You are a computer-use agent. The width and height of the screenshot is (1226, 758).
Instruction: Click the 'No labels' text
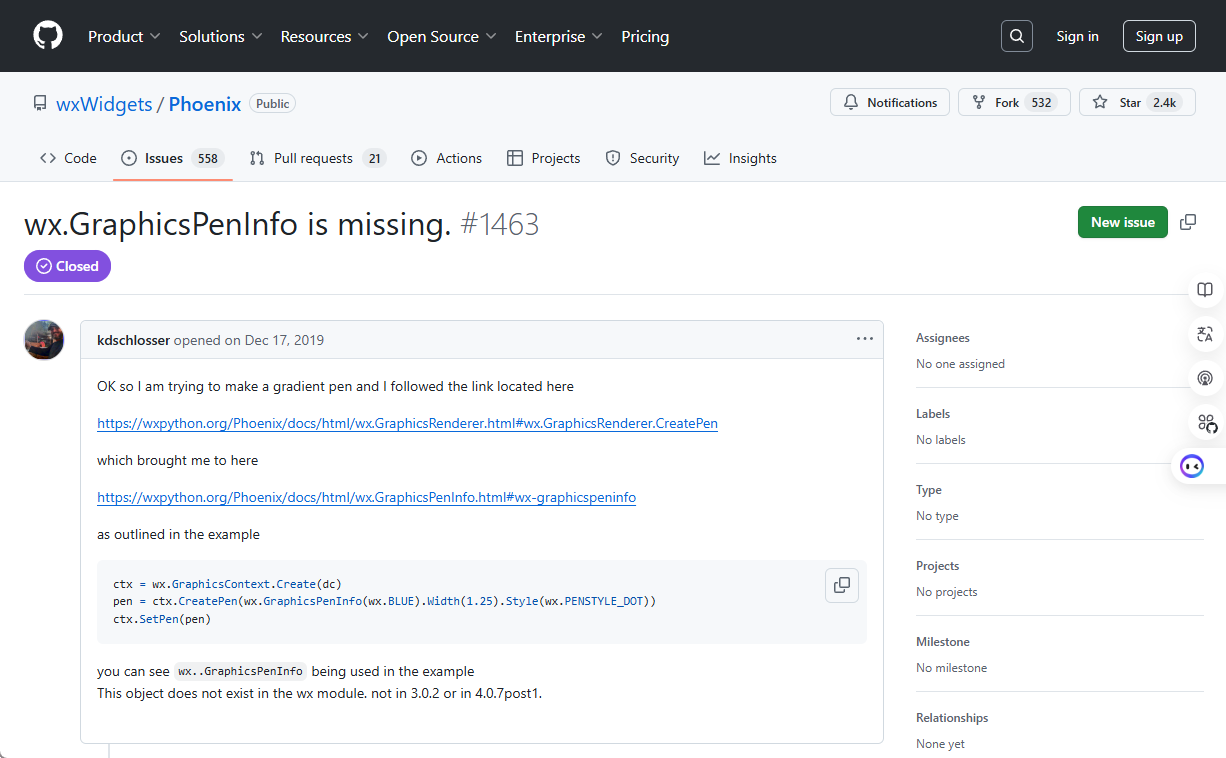point(941,440)
